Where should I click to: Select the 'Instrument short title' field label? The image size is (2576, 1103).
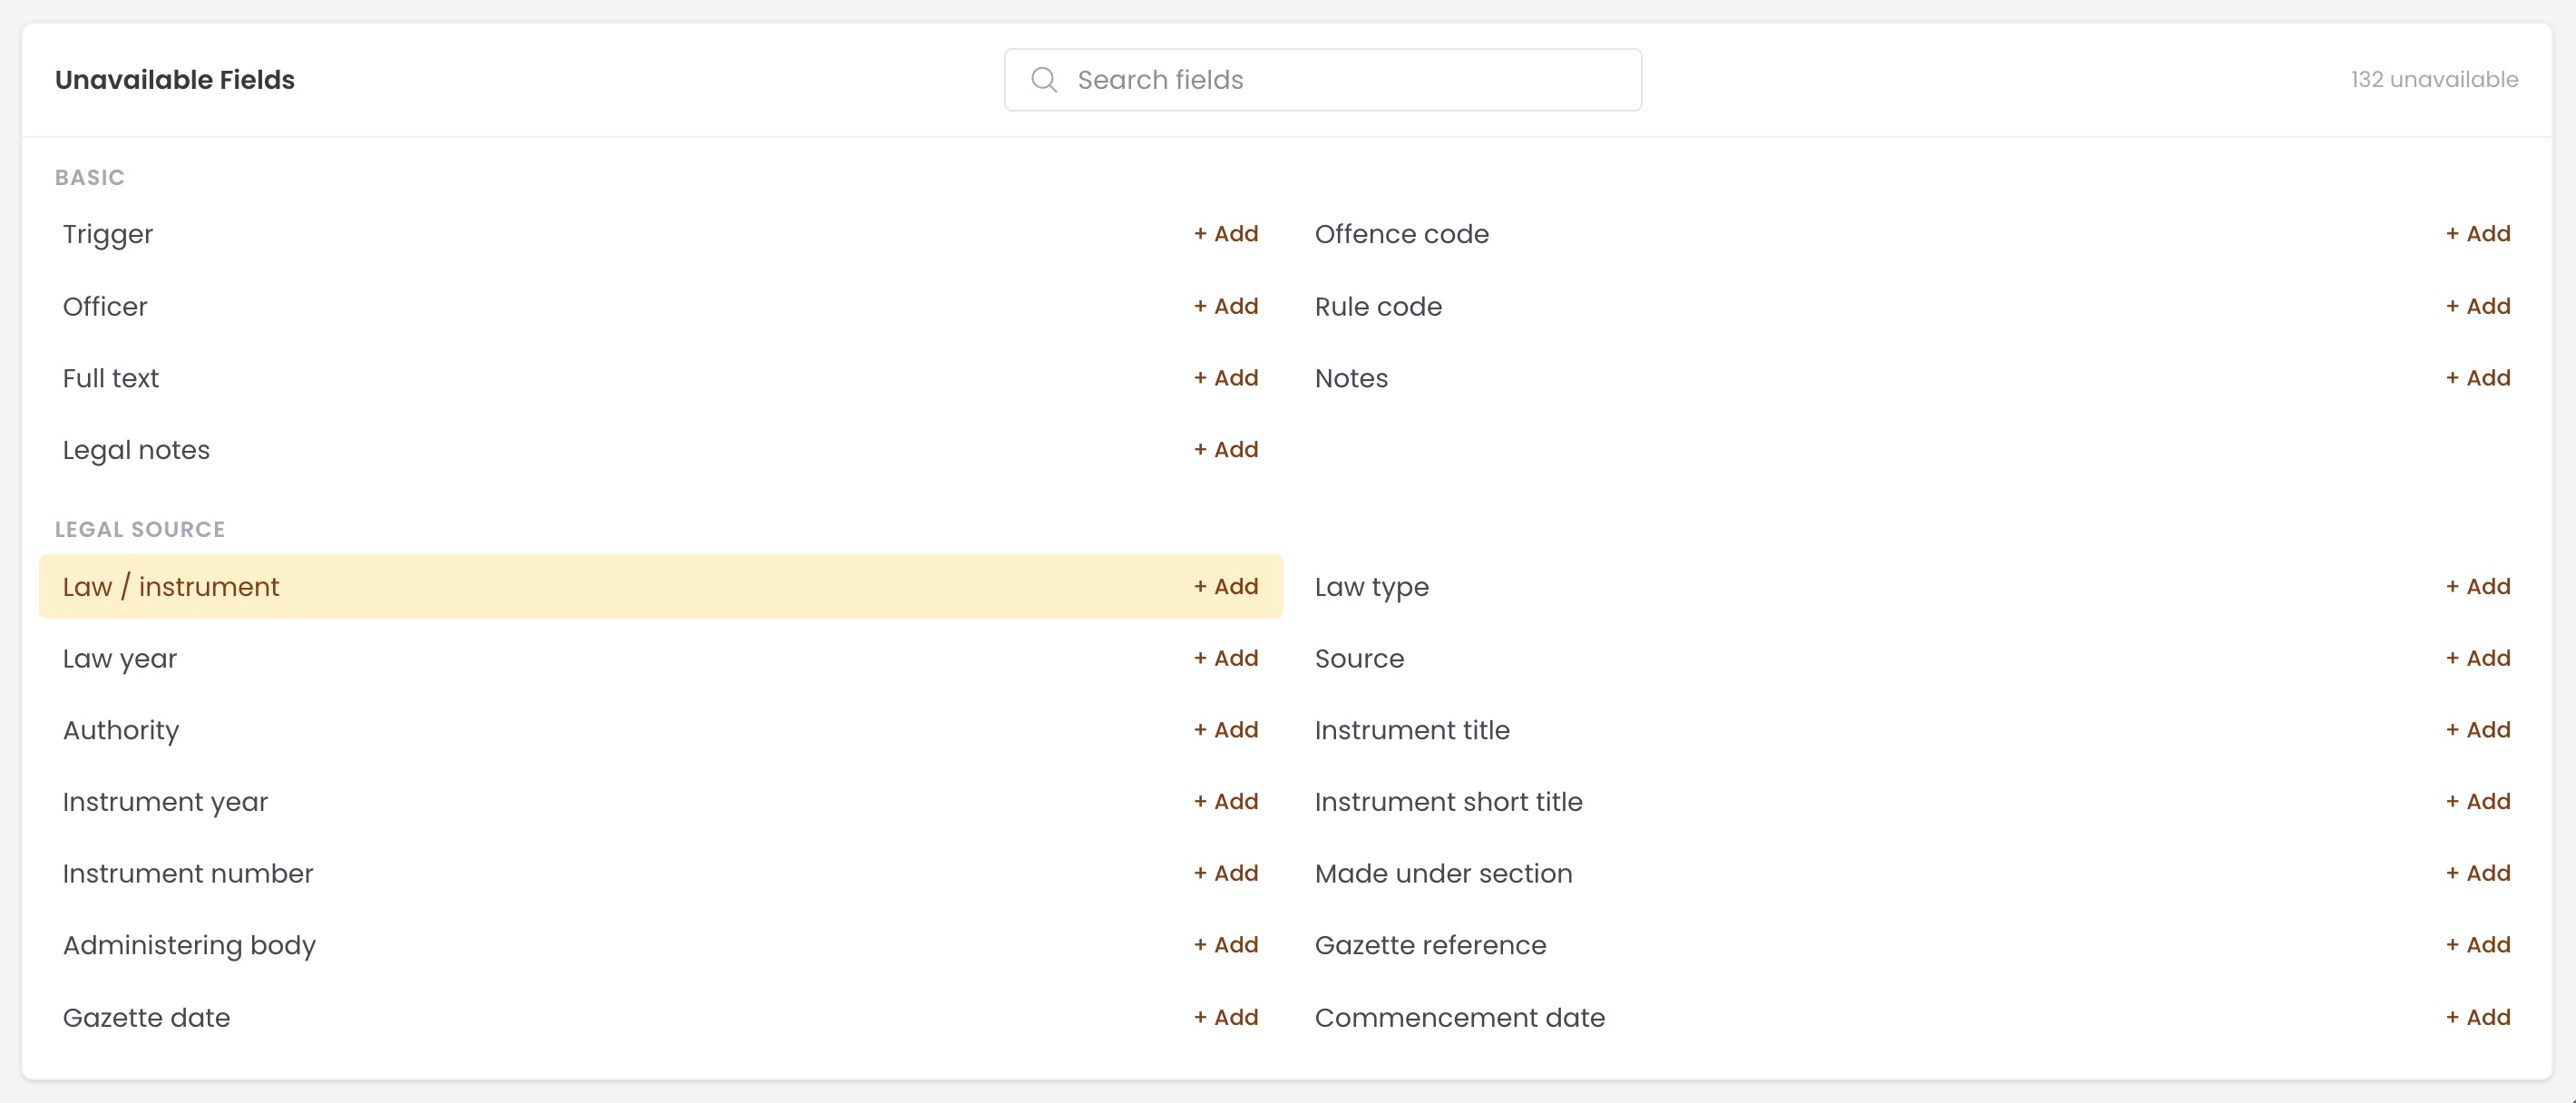[x=1449, y=802]
